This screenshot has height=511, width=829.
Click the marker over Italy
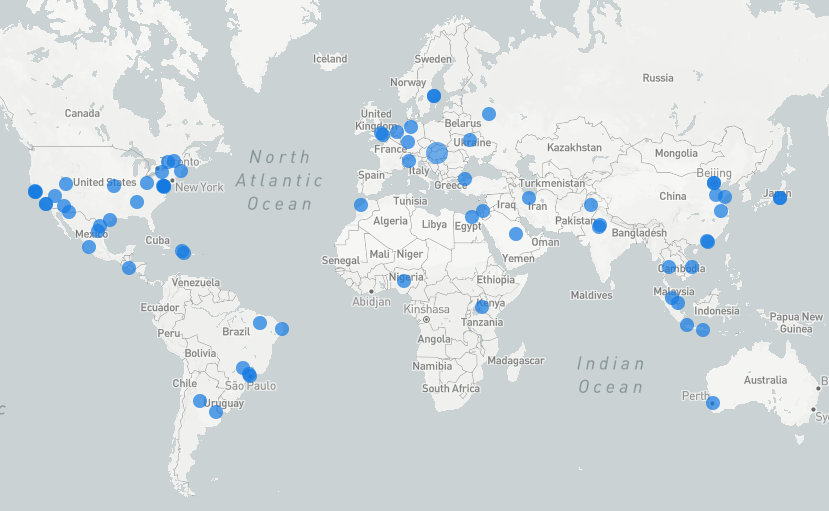tap(409, 161)
